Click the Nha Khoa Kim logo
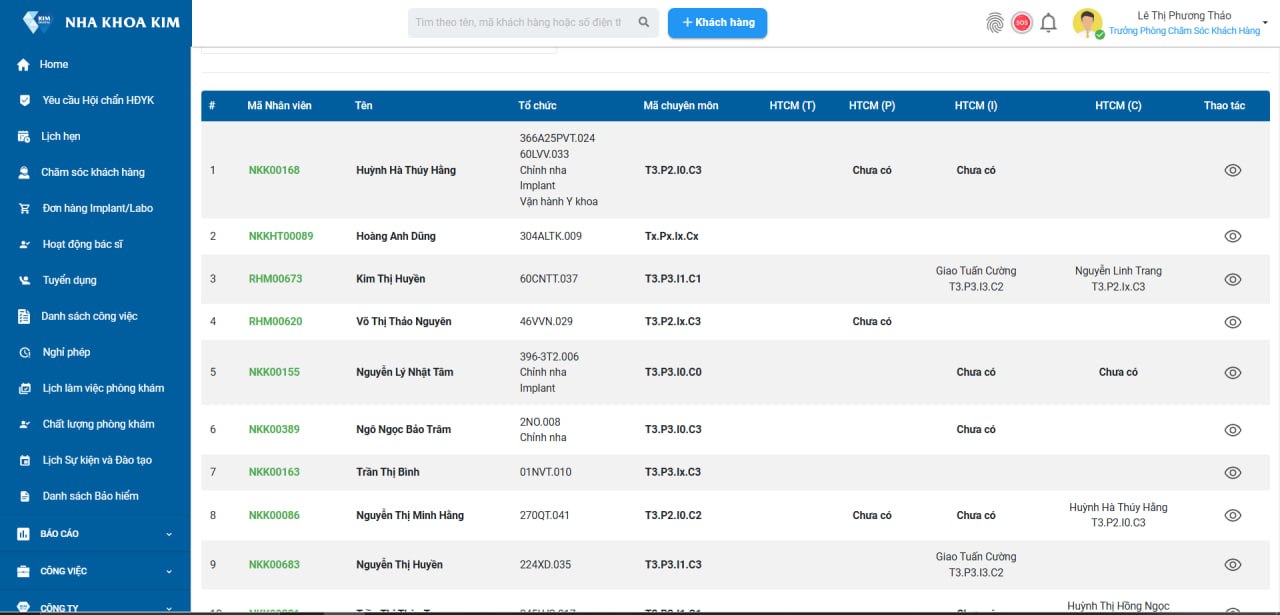 pos(37,22)
